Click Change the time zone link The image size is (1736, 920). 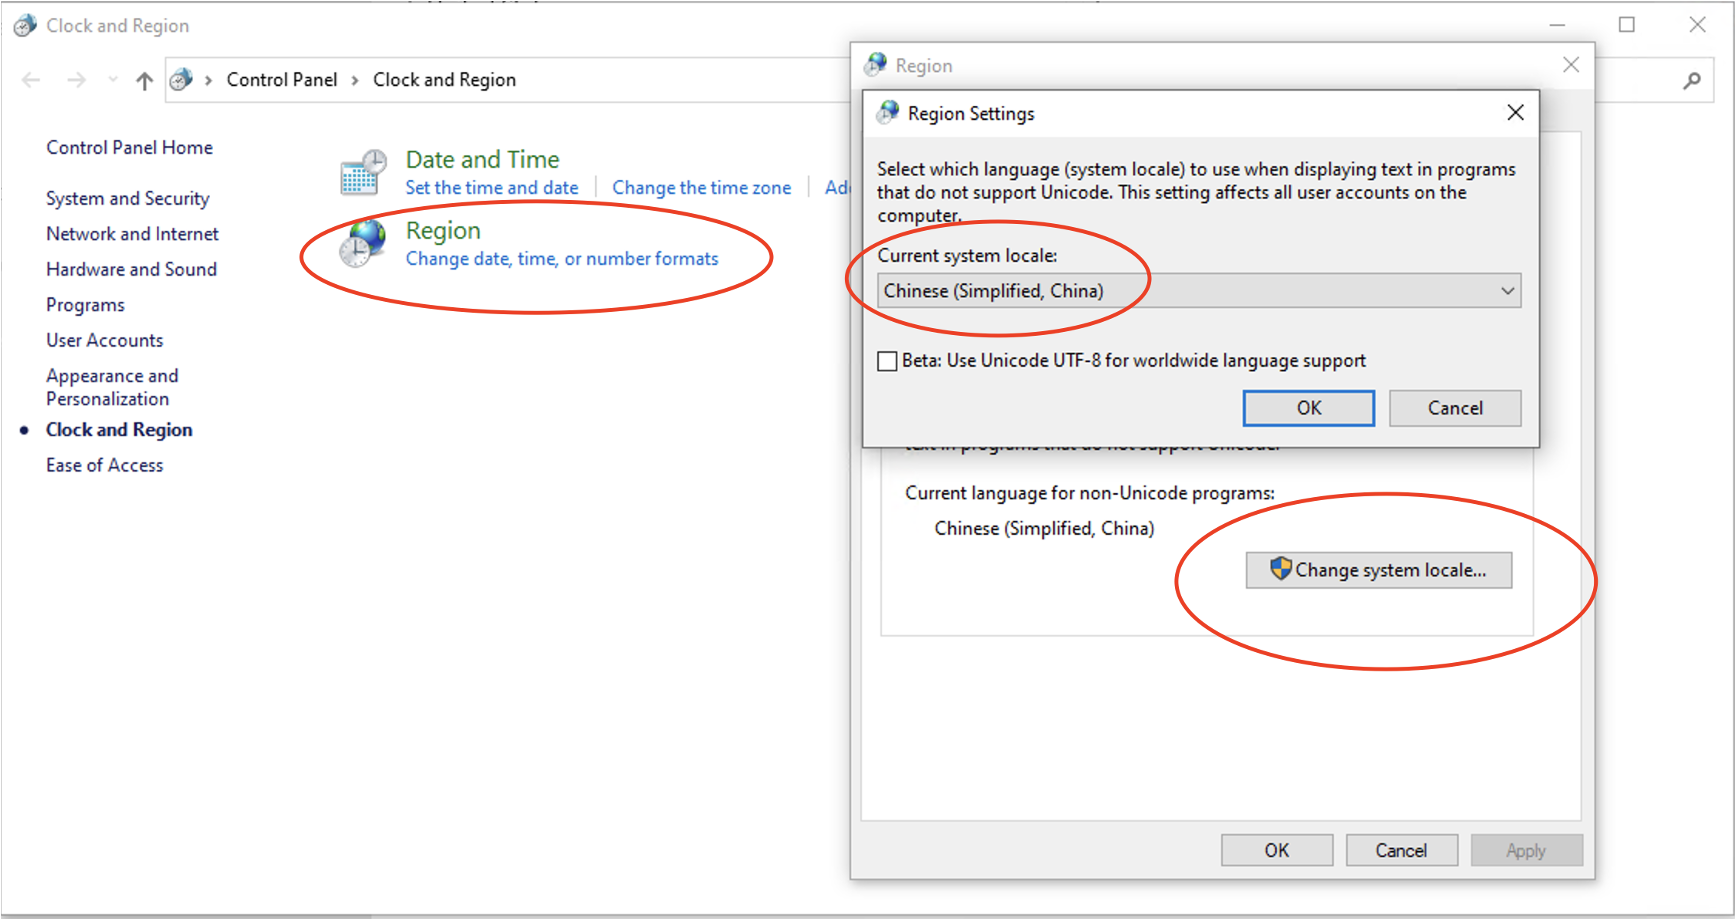point(702,188)
